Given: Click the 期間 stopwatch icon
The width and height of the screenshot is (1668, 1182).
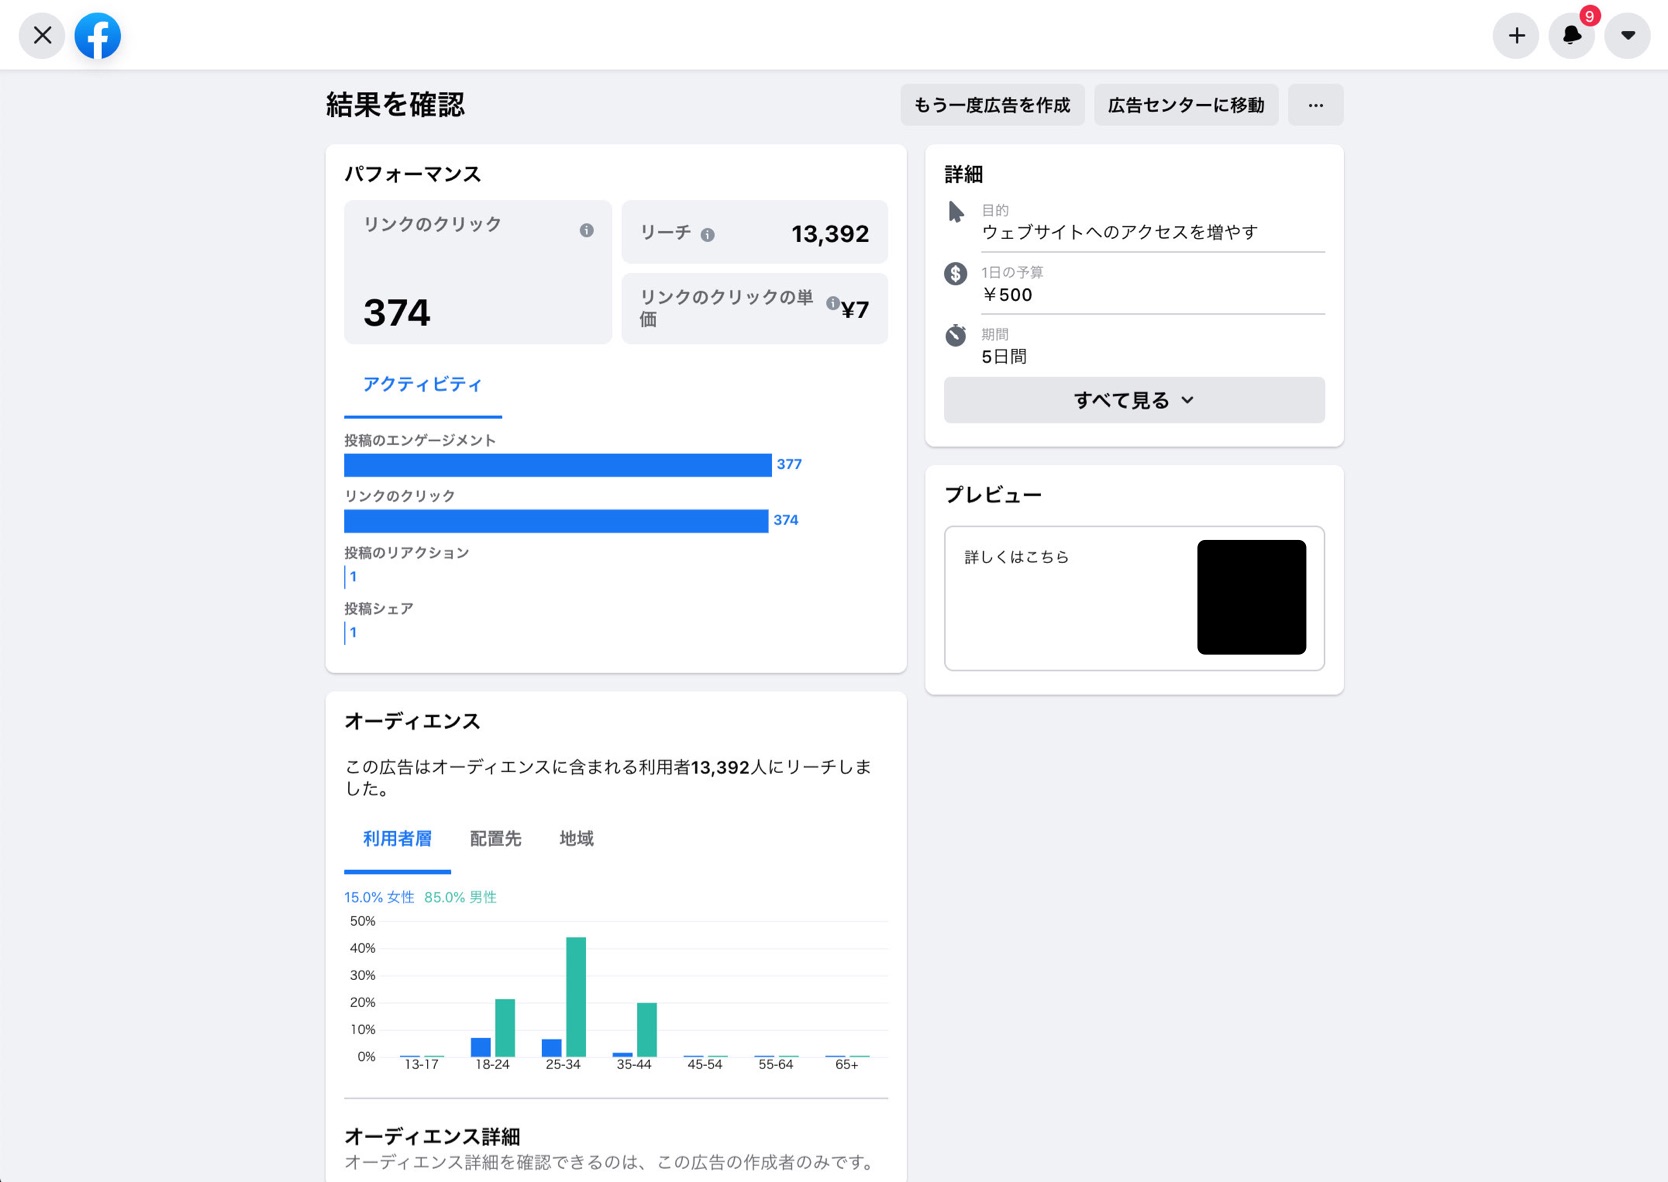Looking at the screenshot, I should pyautogui.click(x=956, y=335).
